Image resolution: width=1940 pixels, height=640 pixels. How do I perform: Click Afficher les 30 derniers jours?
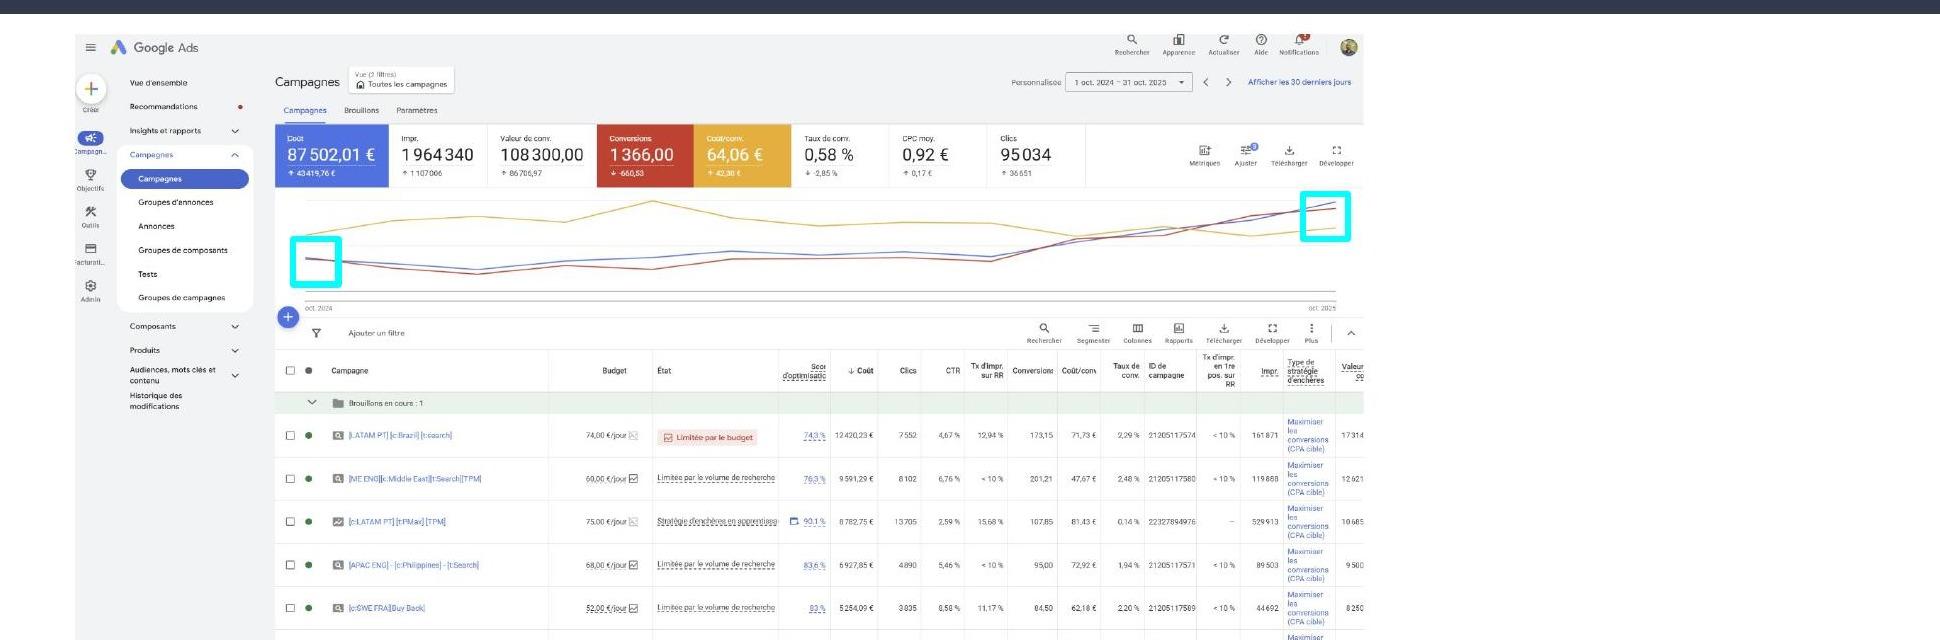click(1299, 82)
